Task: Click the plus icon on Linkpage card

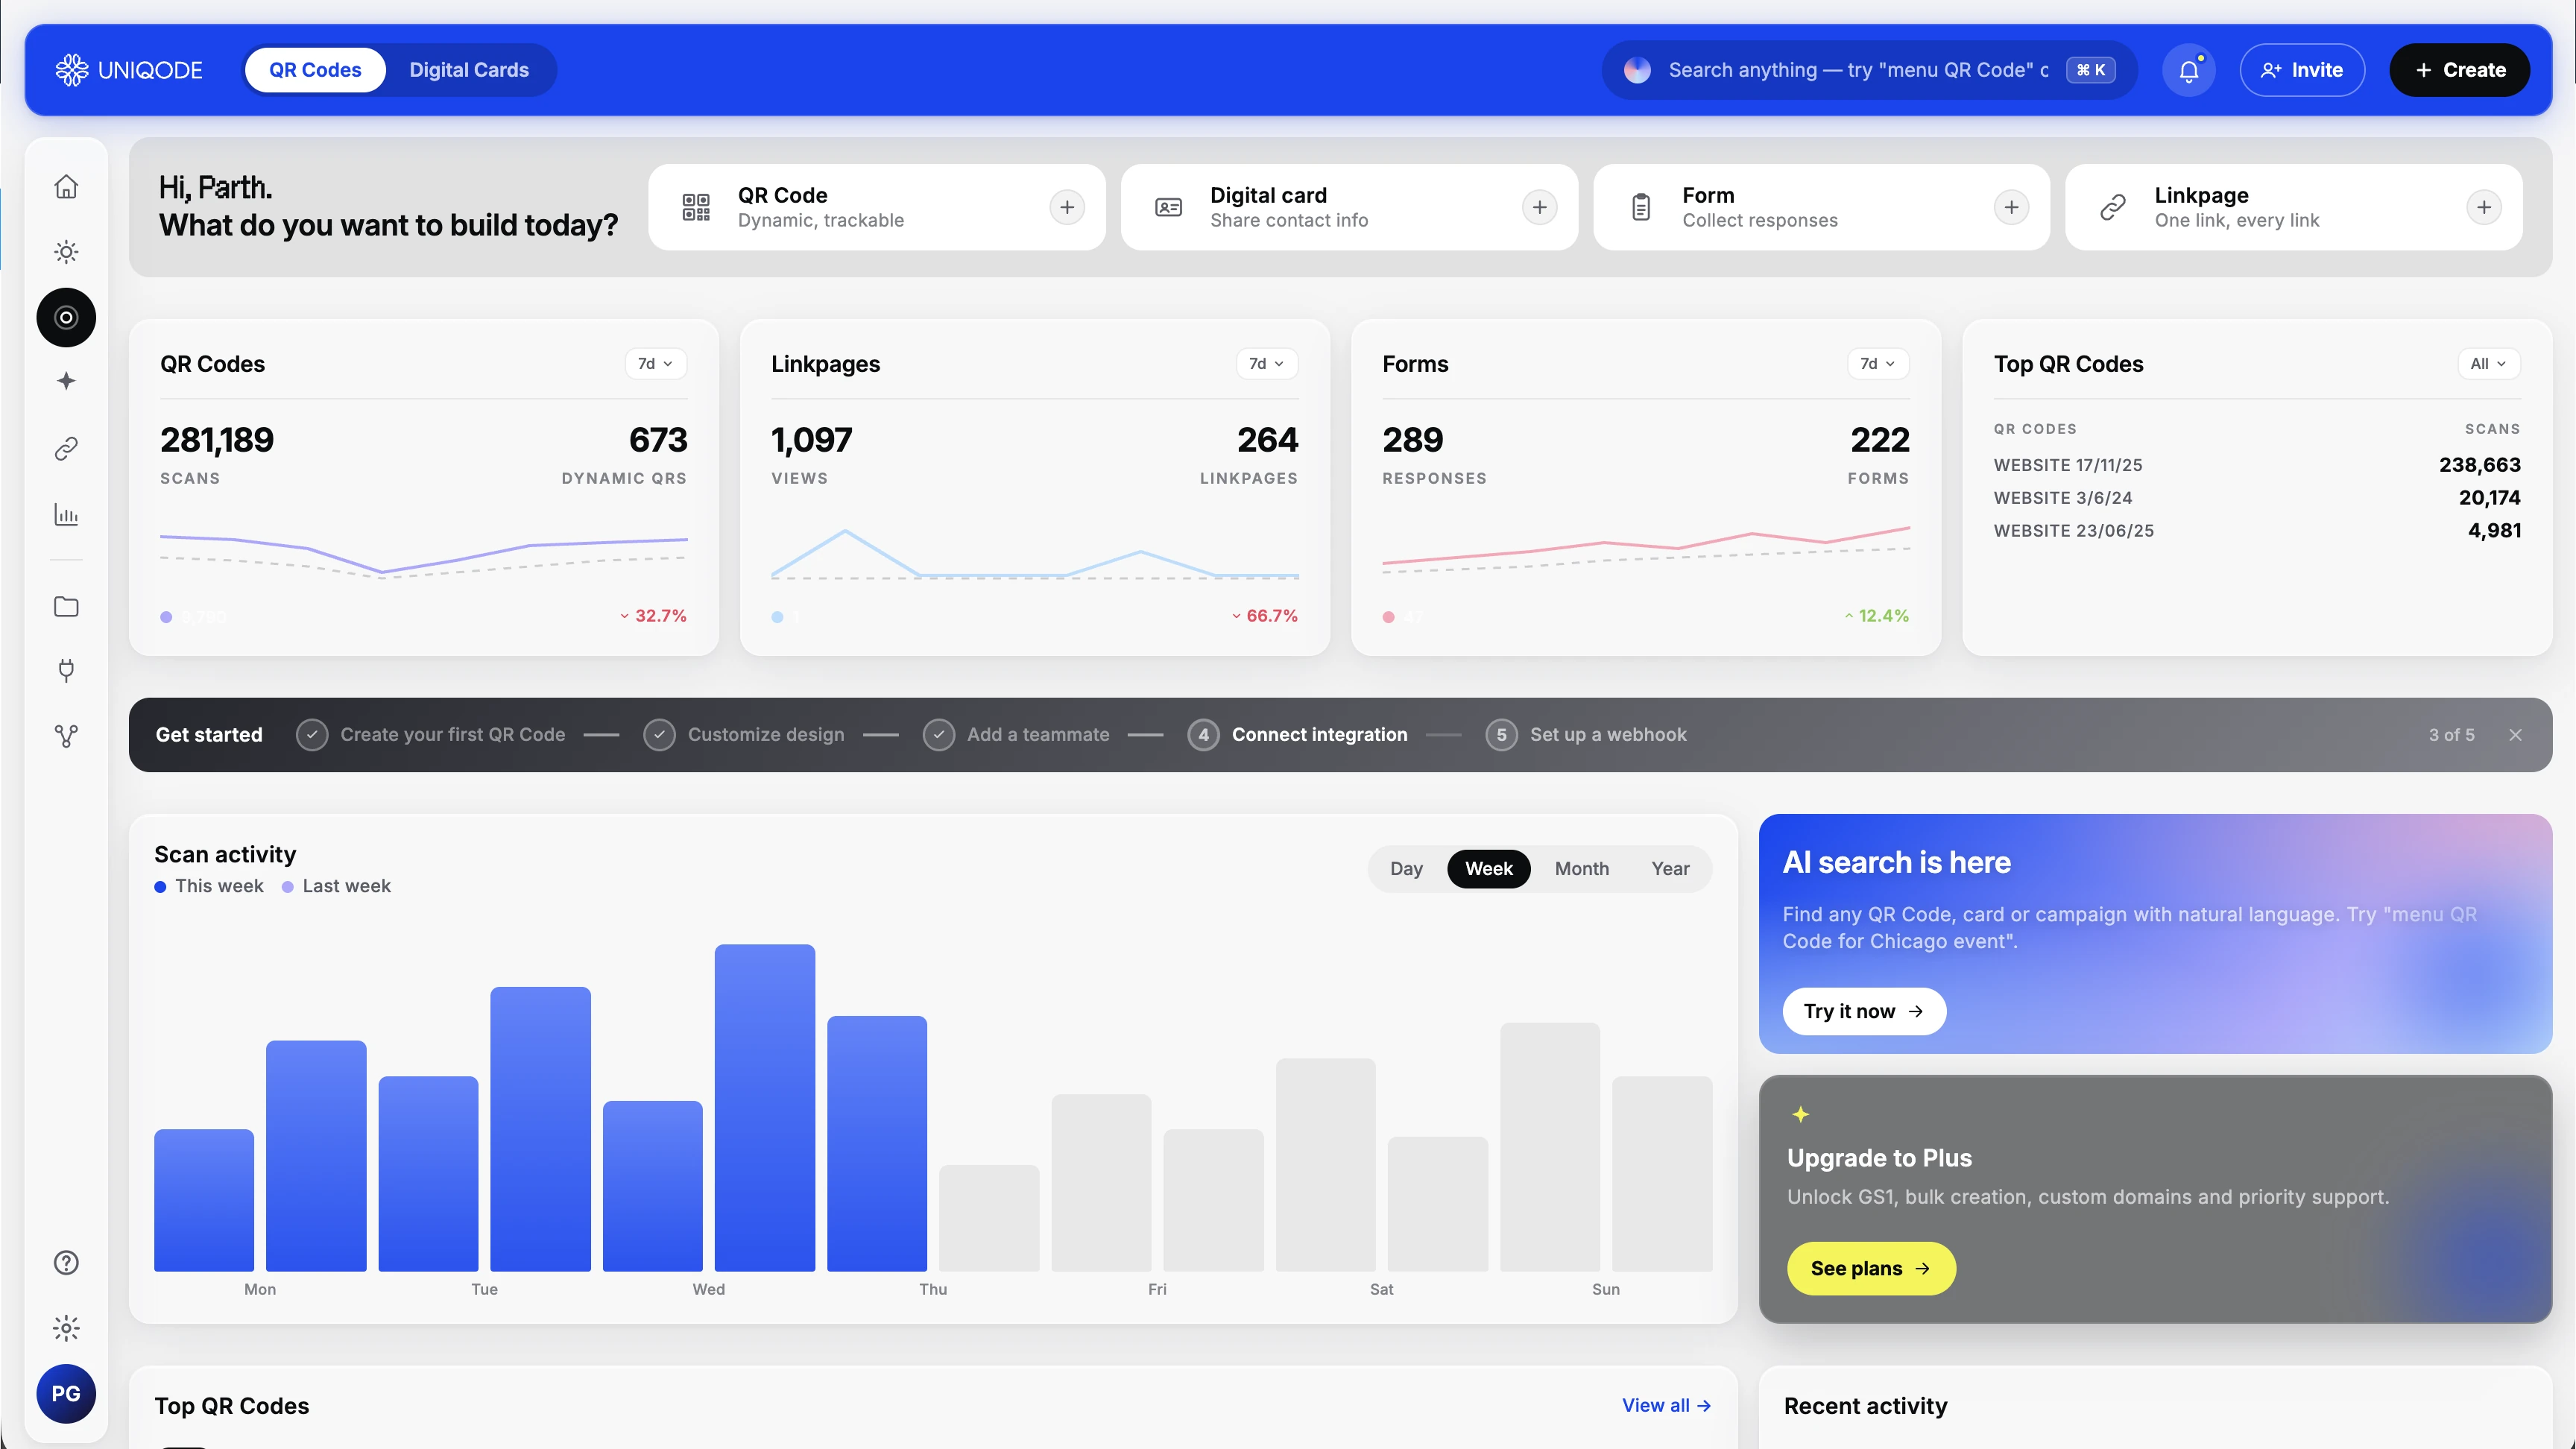Action: click(2483, 207)
